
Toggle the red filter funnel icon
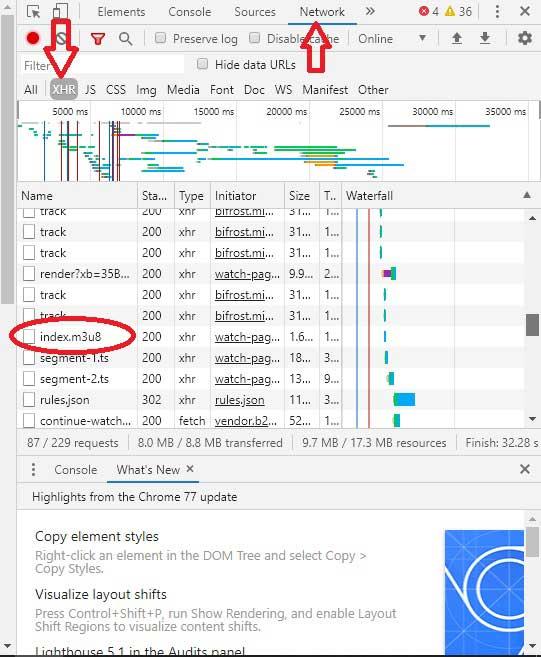coord(98,39)
